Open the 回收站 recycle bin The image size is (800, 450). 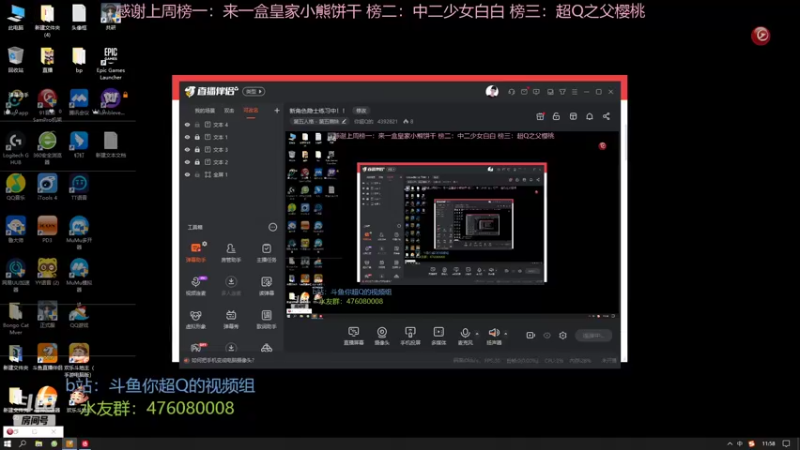[x=16, y=59]
